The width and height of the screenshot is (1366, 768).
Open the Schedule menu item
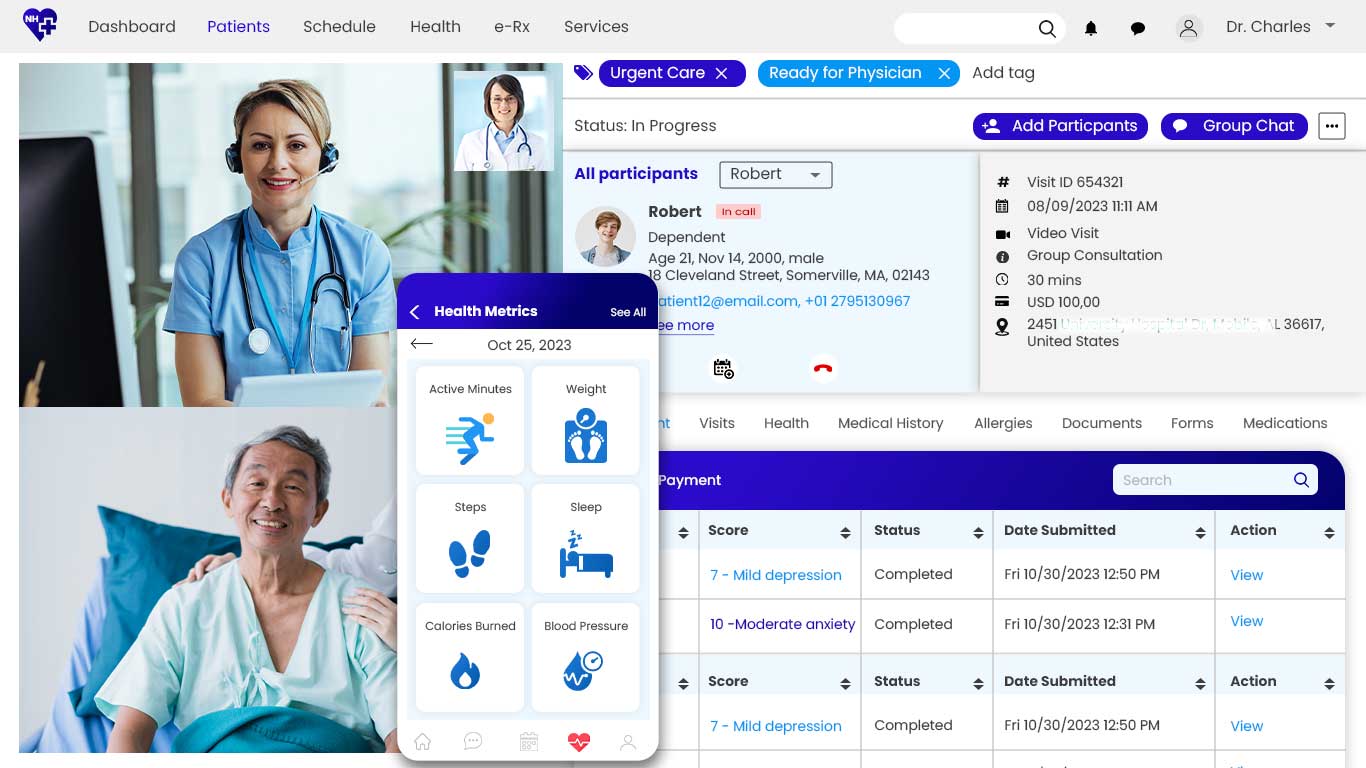click(339, 26)
